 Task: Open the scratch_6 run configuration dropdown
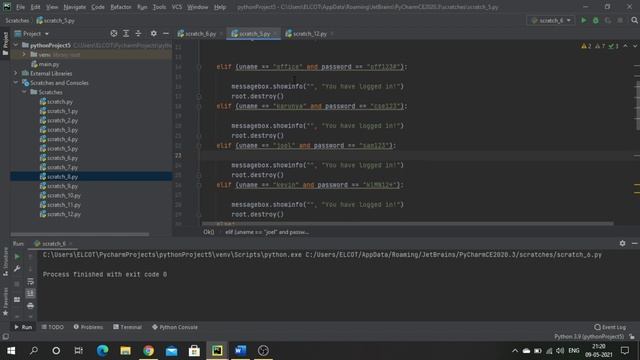tap(551, 20)
